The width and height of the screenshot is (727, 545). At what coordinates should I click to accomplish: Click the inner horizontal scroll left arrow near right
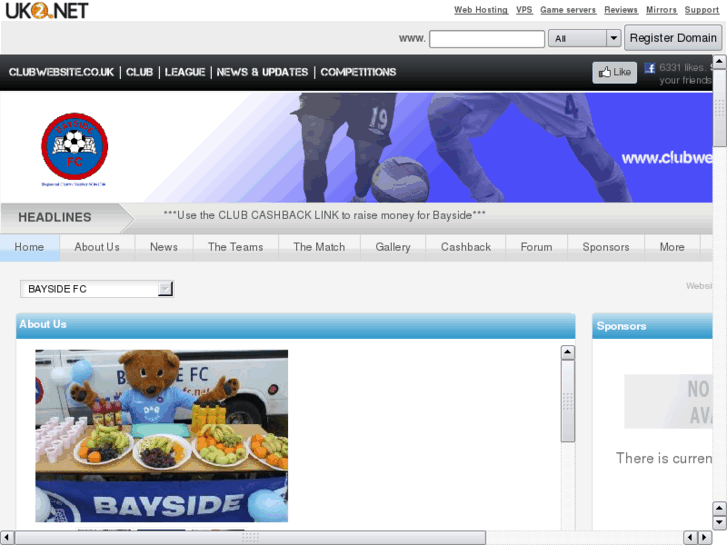(690, 538)
